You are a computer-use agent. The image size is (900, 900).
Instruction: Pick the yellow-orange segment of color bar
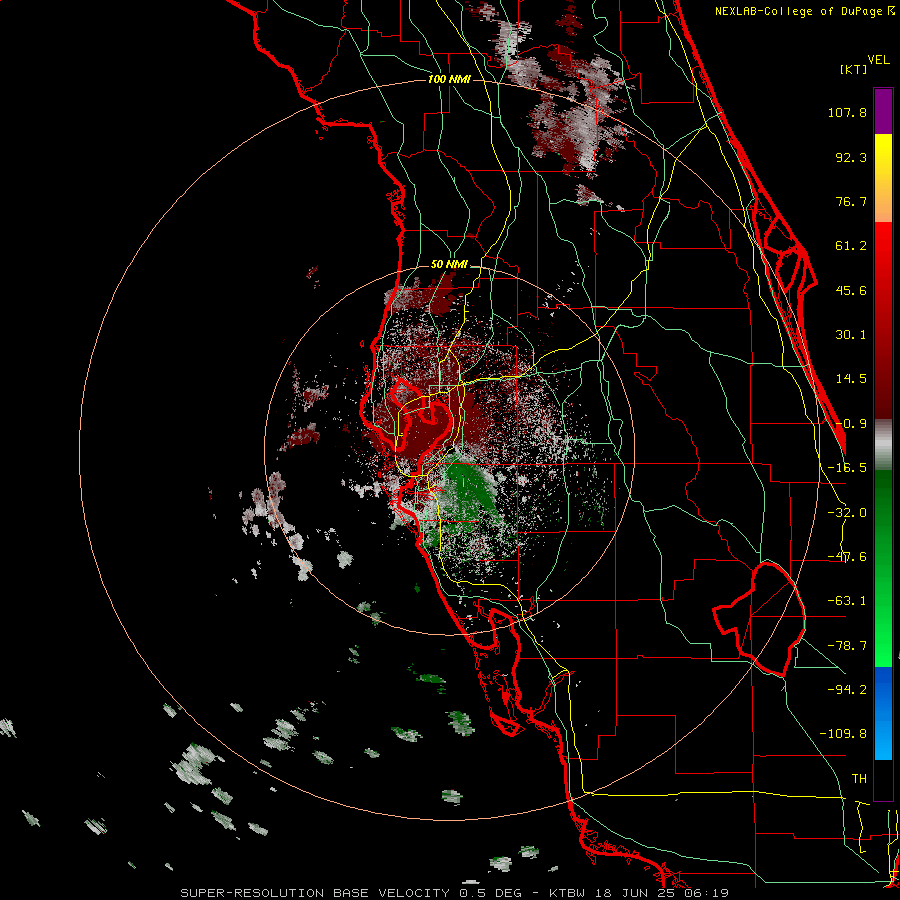coord(883,178)
